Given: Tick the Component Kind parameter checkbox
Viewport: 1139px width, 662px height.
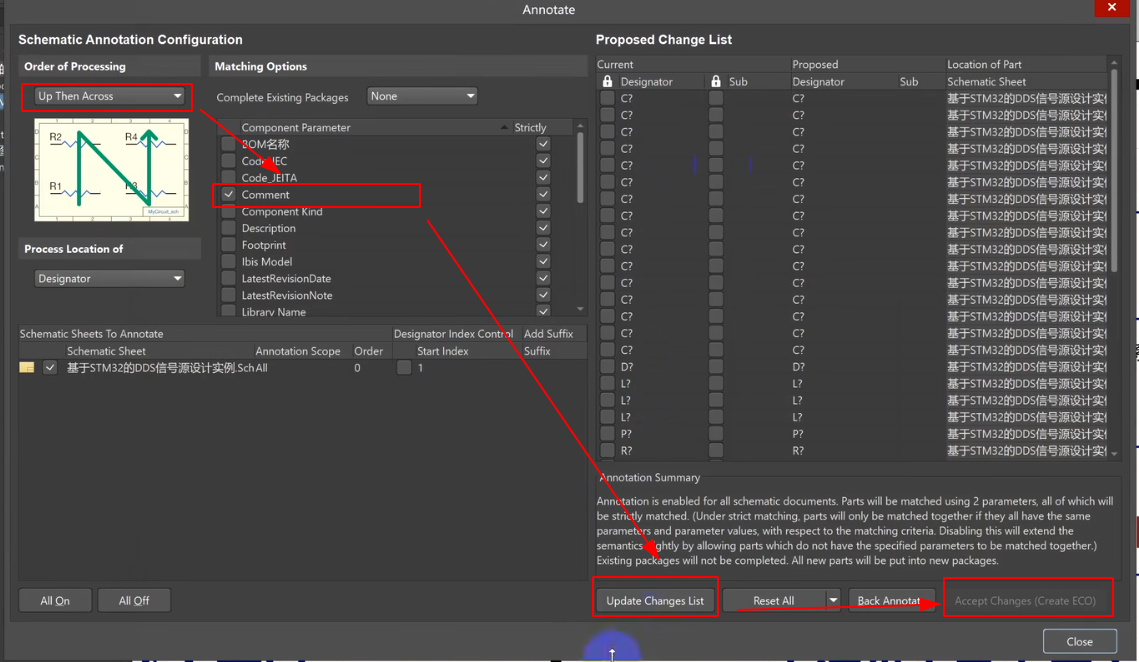Looking at the screenshot, I should 229,211.
